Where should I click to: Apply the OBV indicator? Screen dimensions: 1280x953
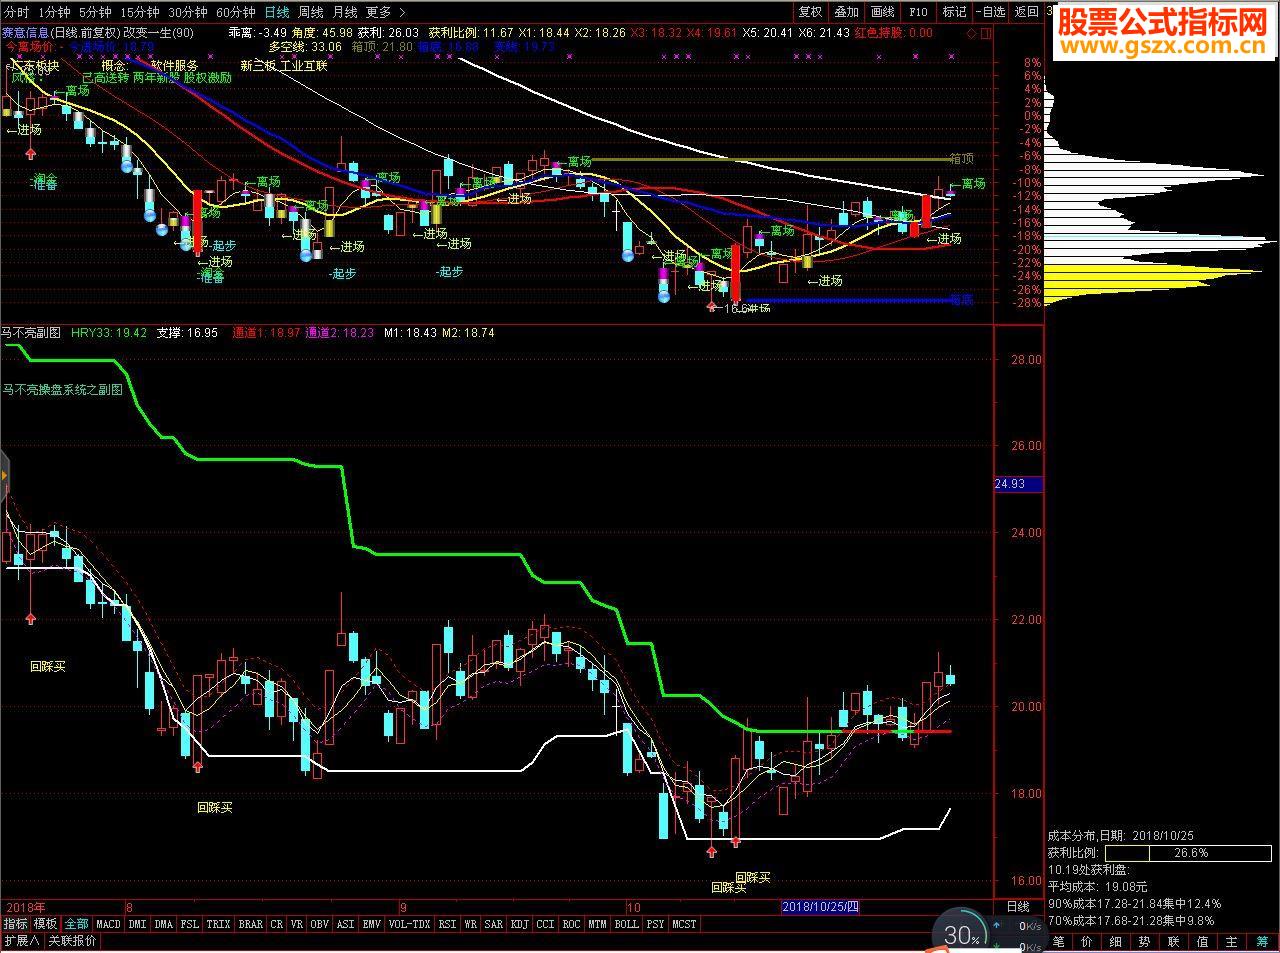[x=320, y=924]
